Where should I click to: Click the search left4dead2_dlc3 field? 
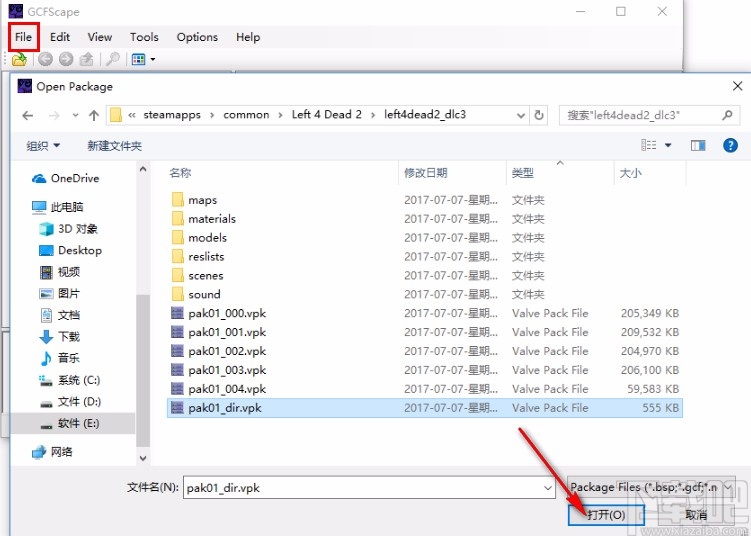point(649,115)
